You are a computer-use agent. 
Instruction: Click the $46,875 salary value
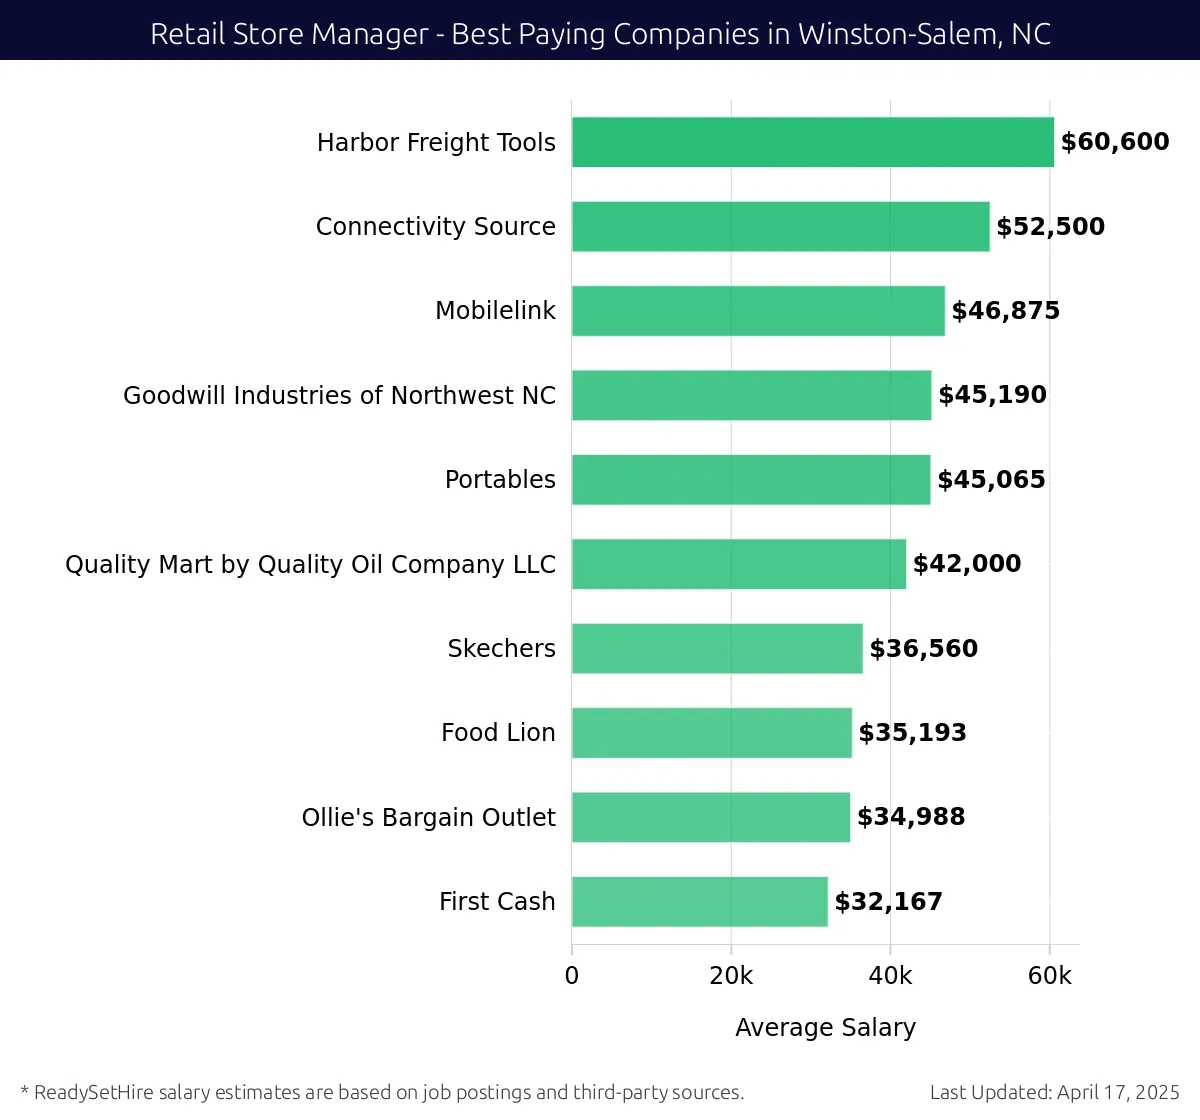coord(1006,311)
